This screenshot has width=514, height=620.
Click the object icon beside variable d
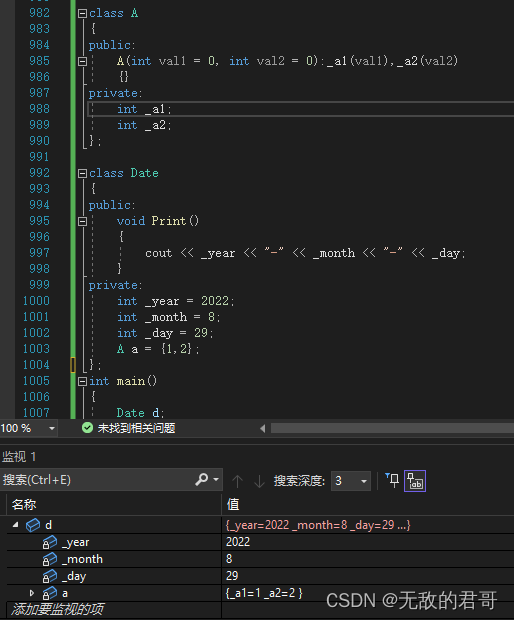point(33,525)
